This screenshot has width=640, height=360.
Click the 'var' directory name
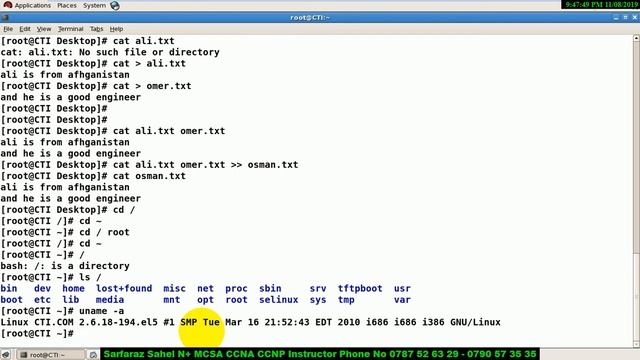tap(402, 300)
